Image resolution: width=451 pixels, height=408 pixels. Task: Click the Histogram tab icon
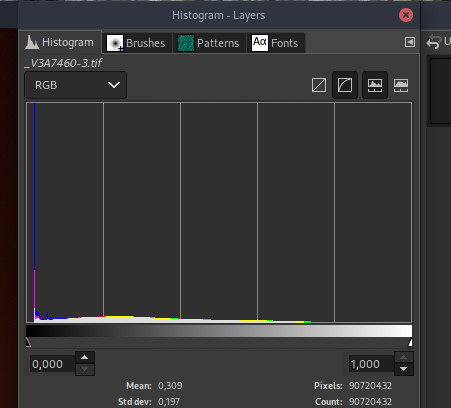click(32, 42)
